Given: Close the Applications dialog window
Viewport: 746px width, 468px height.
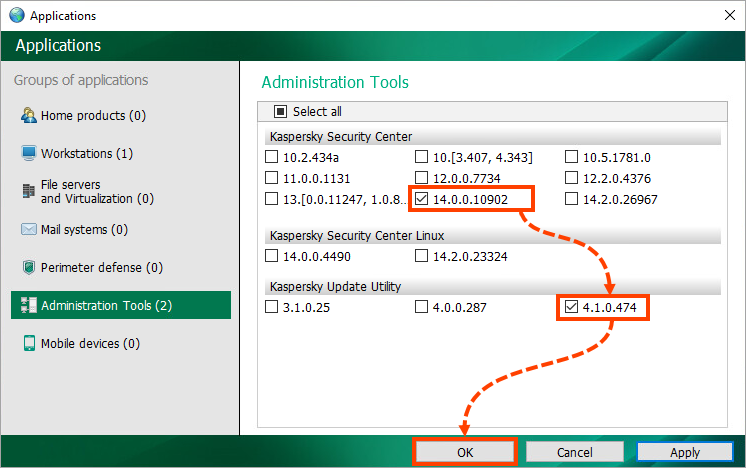Looking at the screenshot, I should [730, 15].
